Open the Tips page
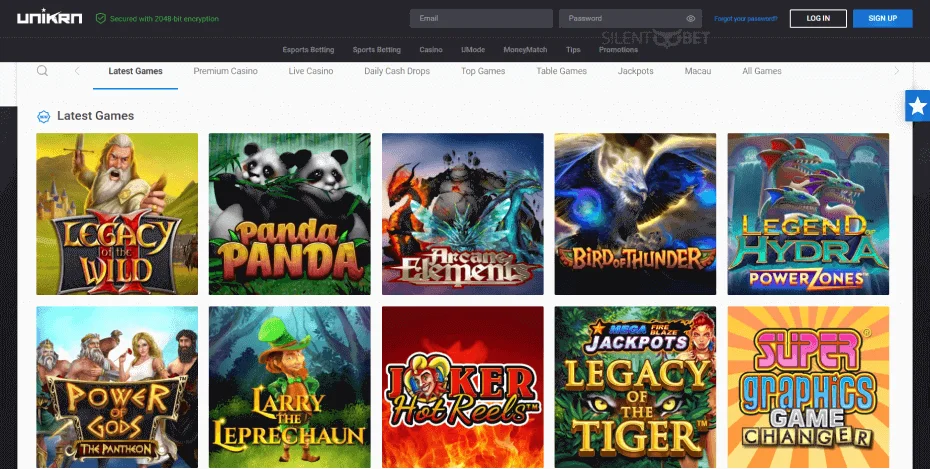This screenshot has height=469, width=930. (573, 50)
